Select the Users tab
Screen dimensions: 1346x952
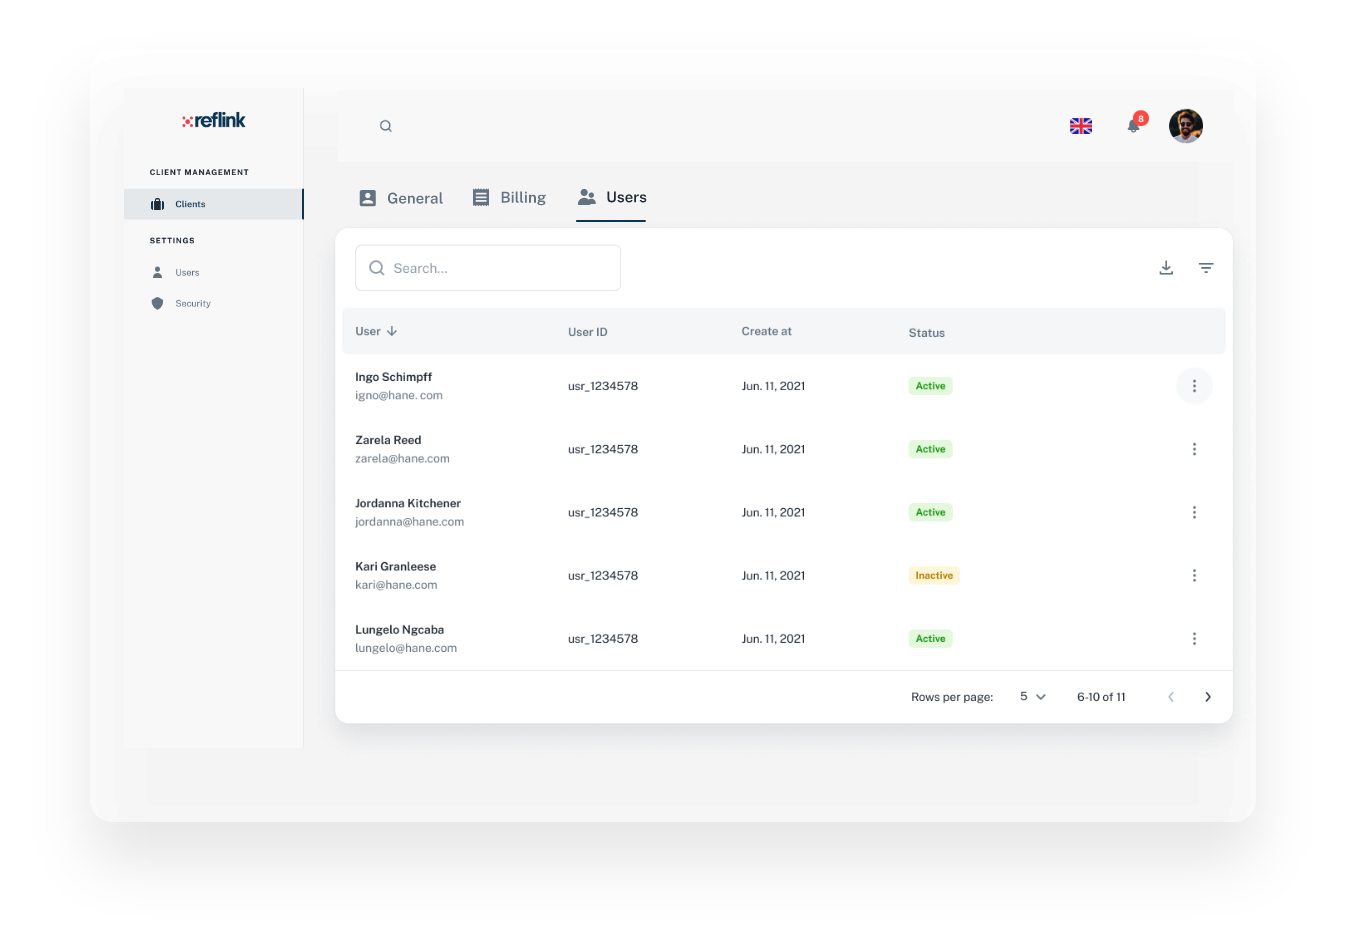click(x=612, y=198)
